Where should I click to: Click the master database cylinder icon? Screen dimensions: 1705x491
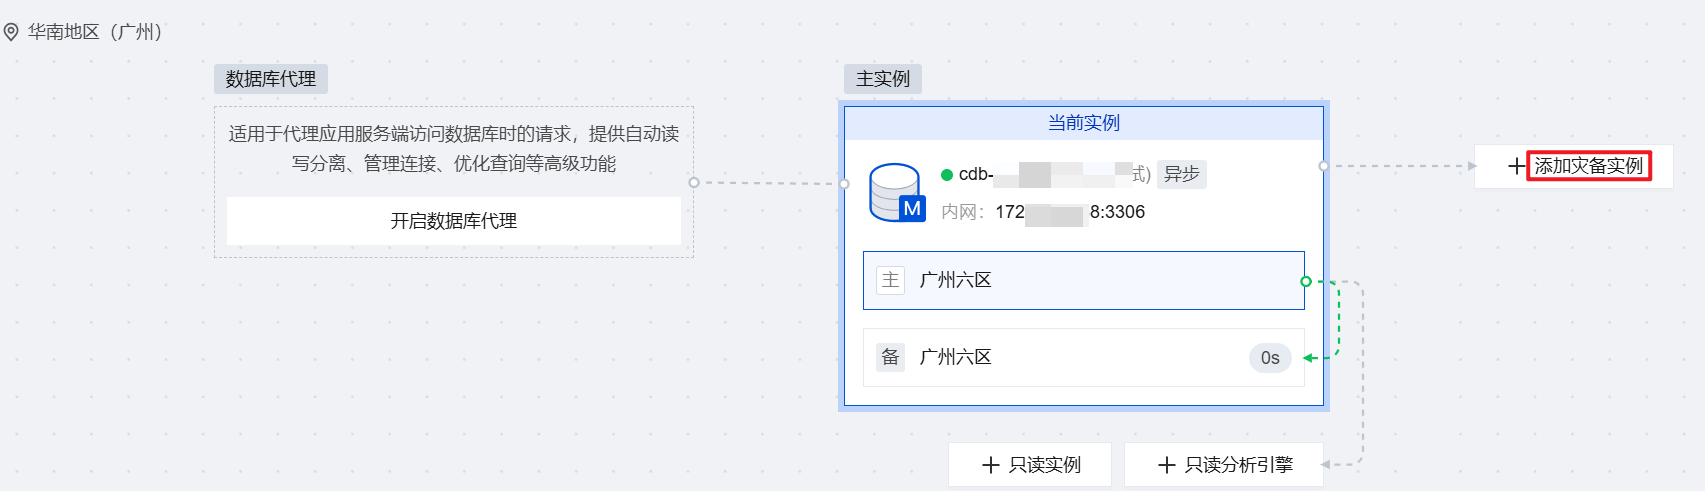[x=895, y=192]
